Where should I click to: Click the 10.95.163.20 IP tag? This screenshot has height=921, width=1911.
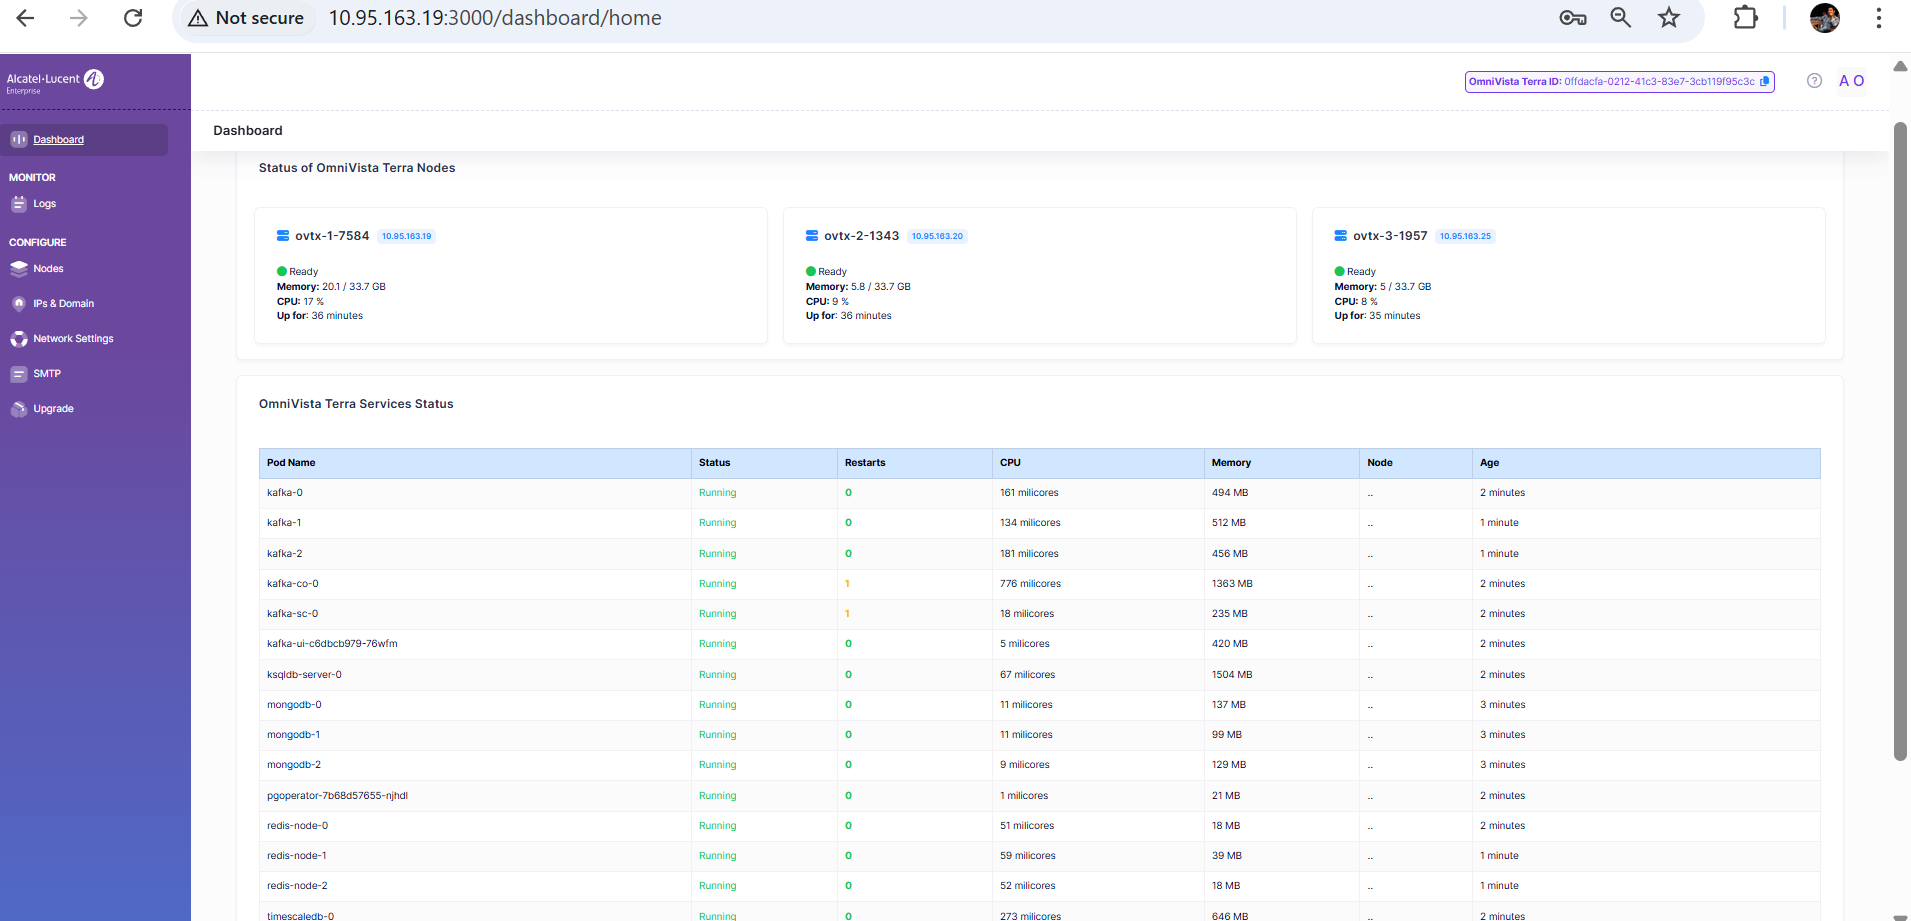tap(937, 237)
